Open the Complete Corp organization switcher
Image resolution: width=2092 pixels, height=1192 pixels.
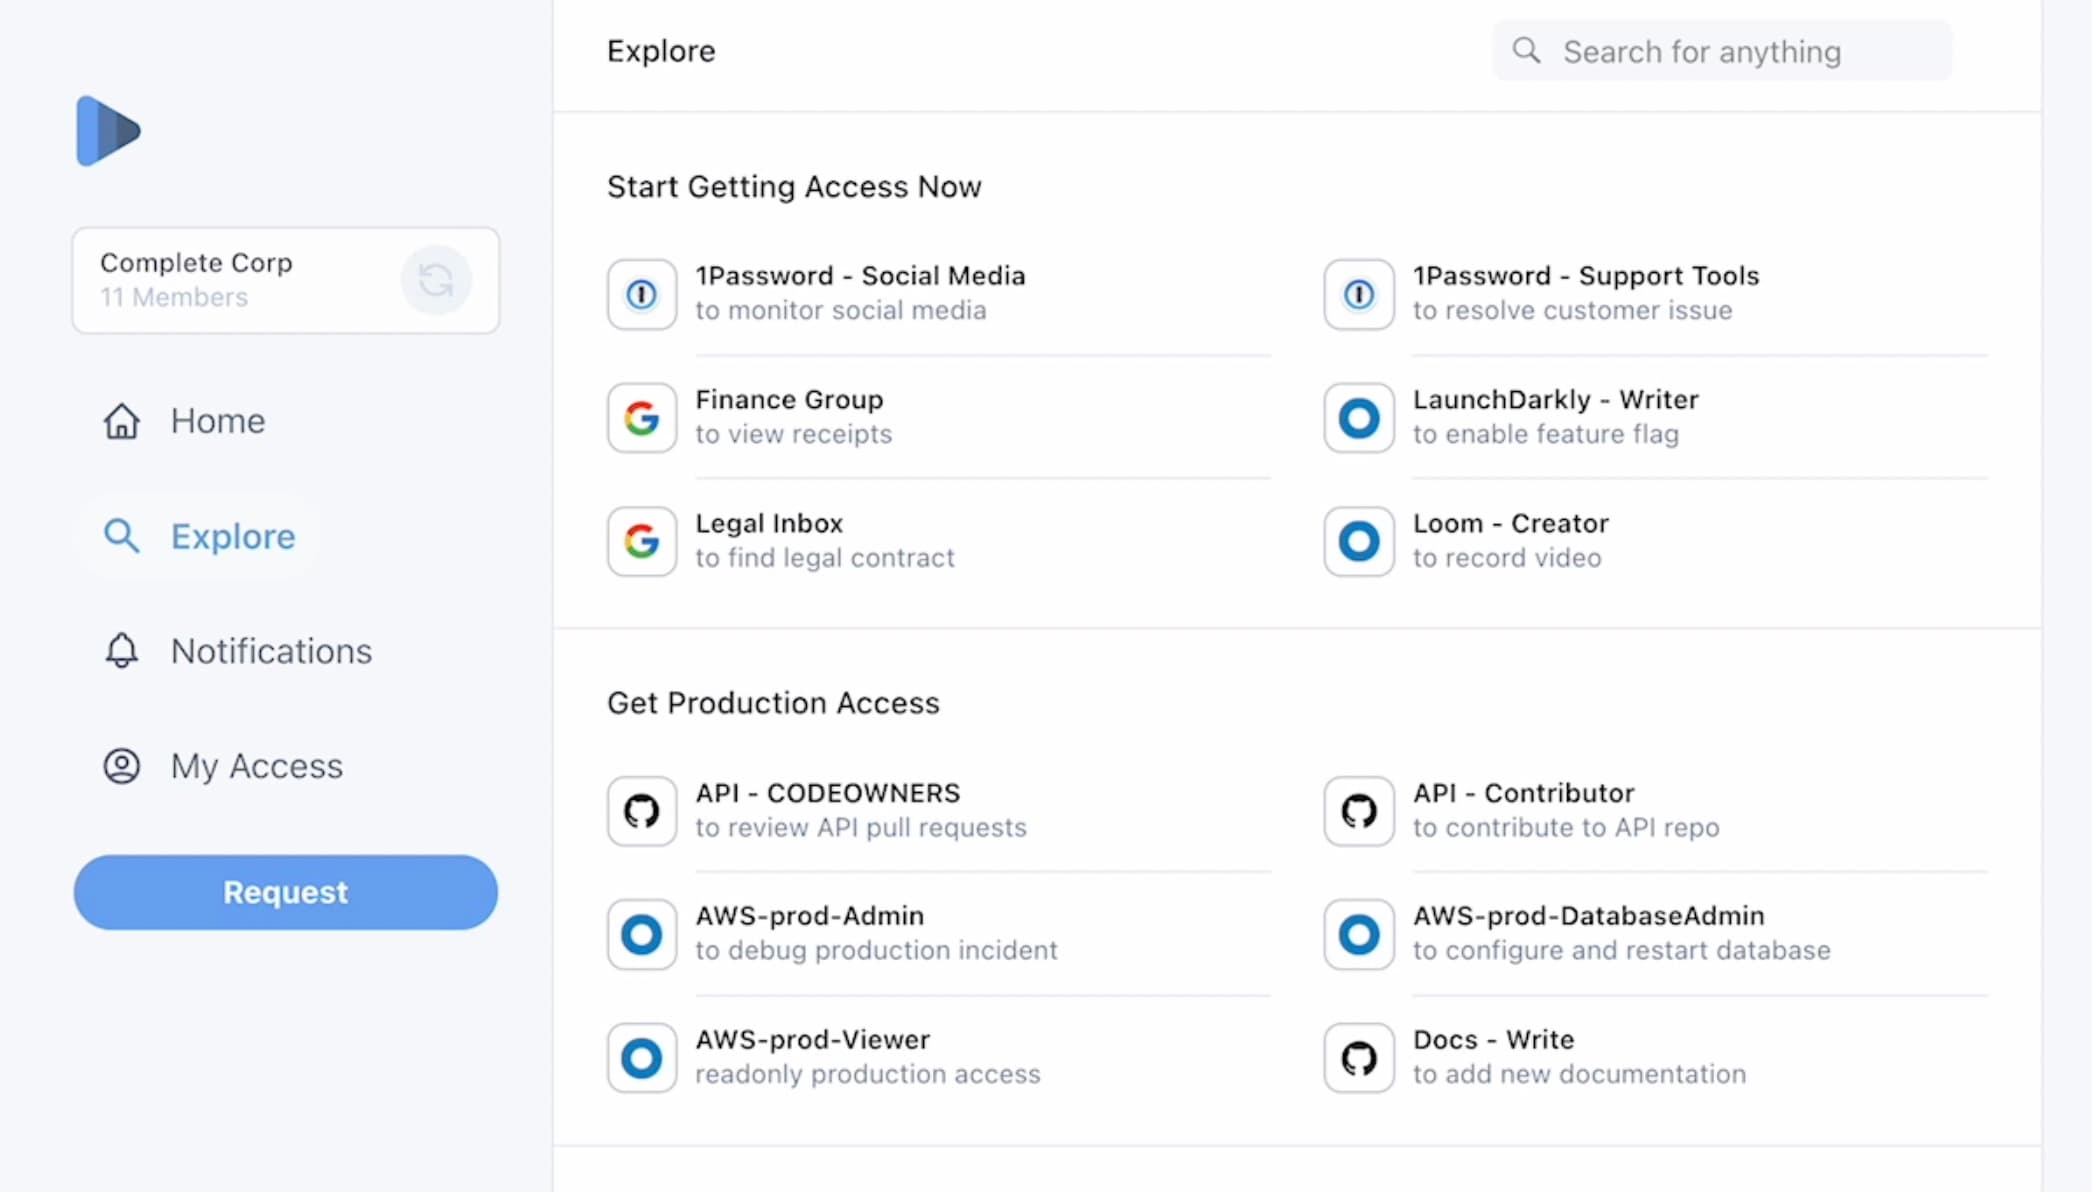(x=286, y=280)
